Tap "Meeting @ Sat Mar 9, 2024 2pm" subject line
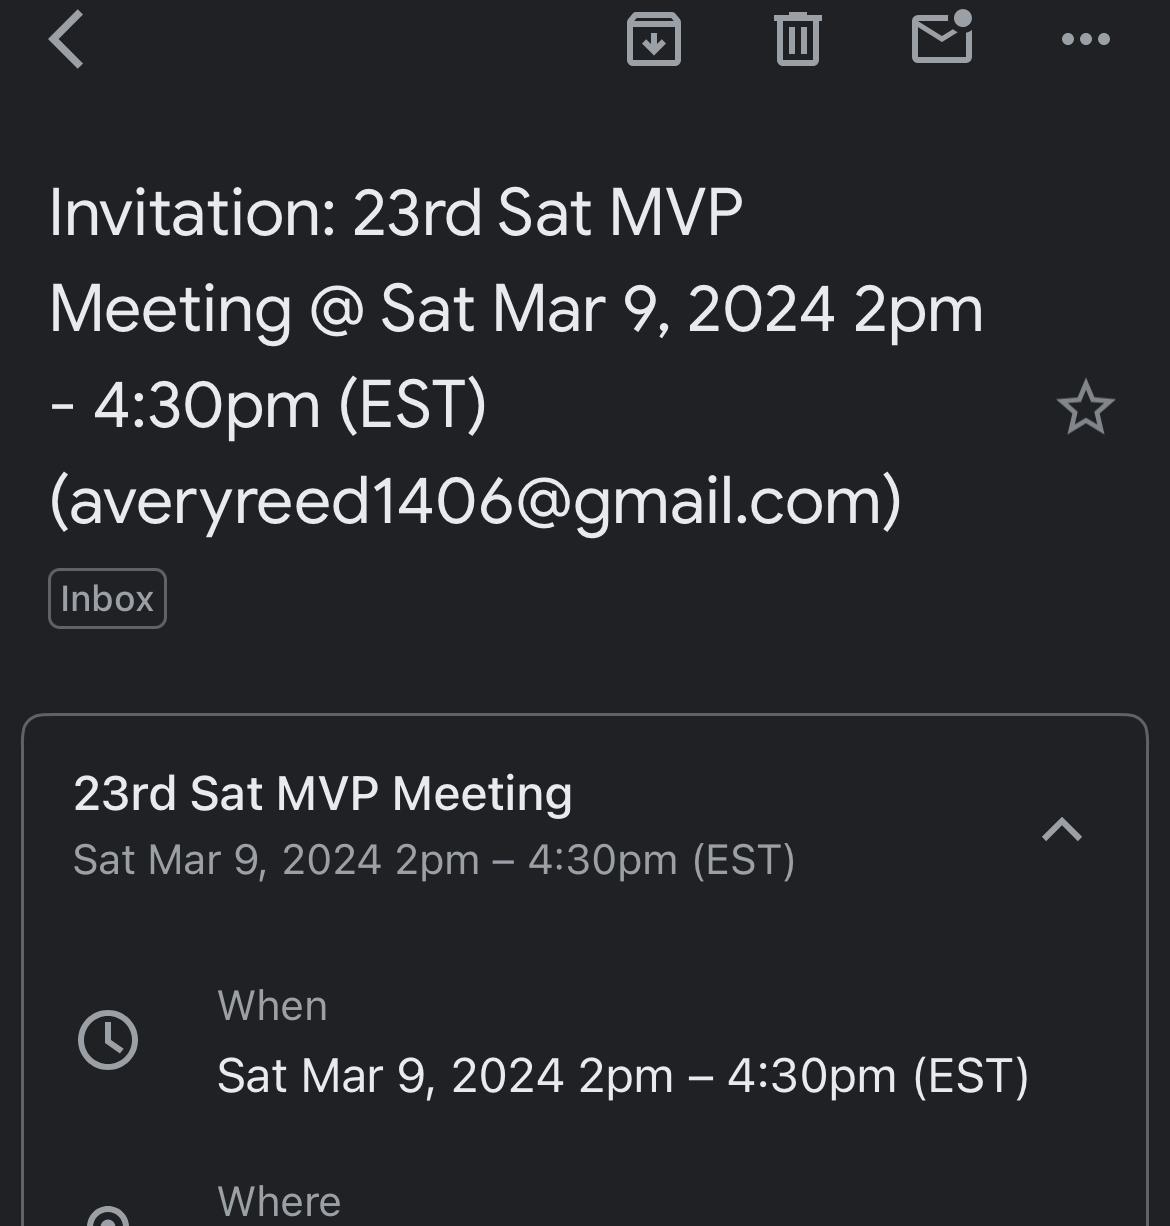1170x1226 pixels. (x=516, y=309)
